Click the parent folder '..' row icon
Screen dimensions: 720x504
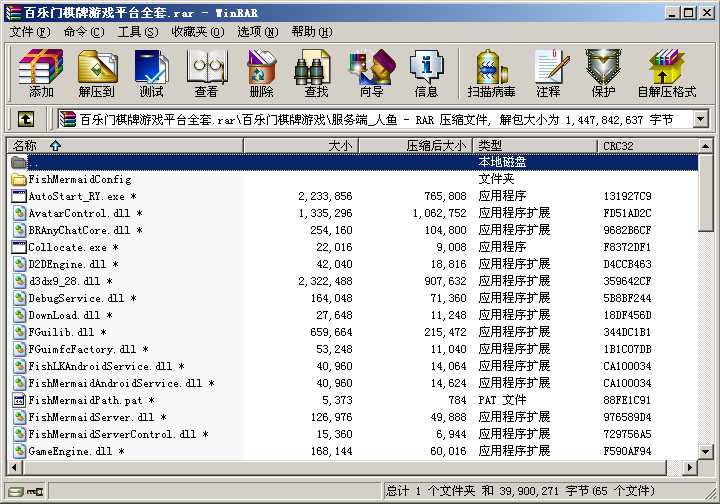pyautogui.click(x=19, y=162)
